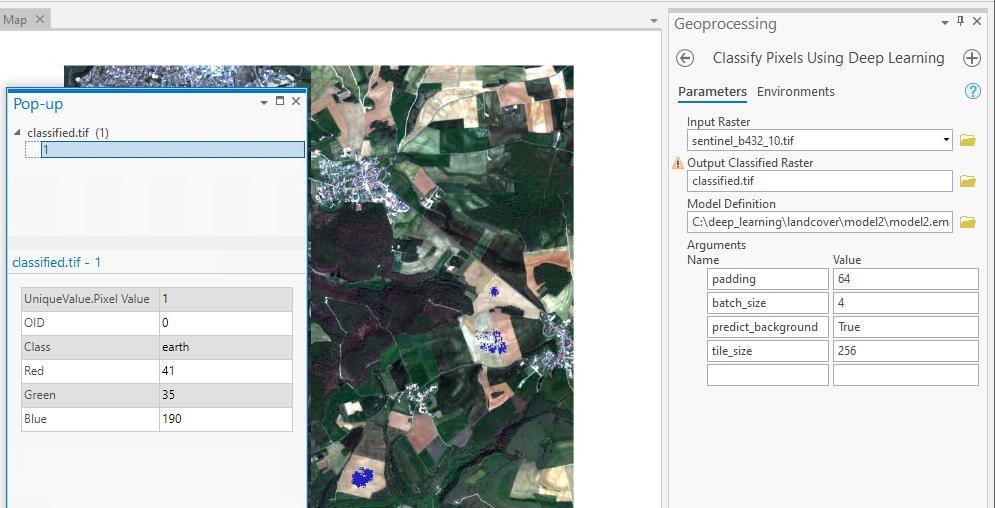The height and width of the screenshot is (508, 995).
Task: Click the add (plus) icon beside tool title
Action: [971, 58]
